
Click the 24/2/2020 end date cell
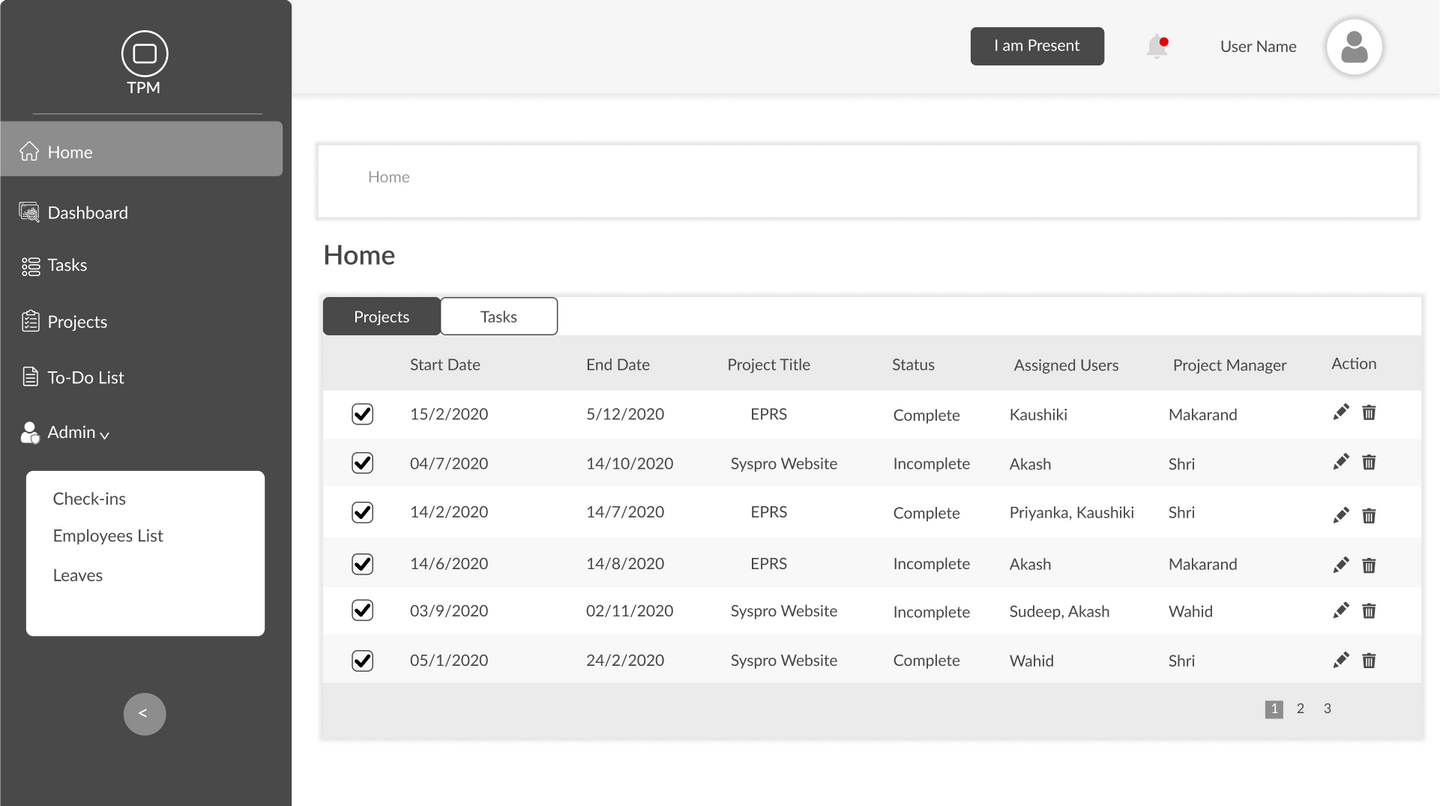[x=625, y=660]
